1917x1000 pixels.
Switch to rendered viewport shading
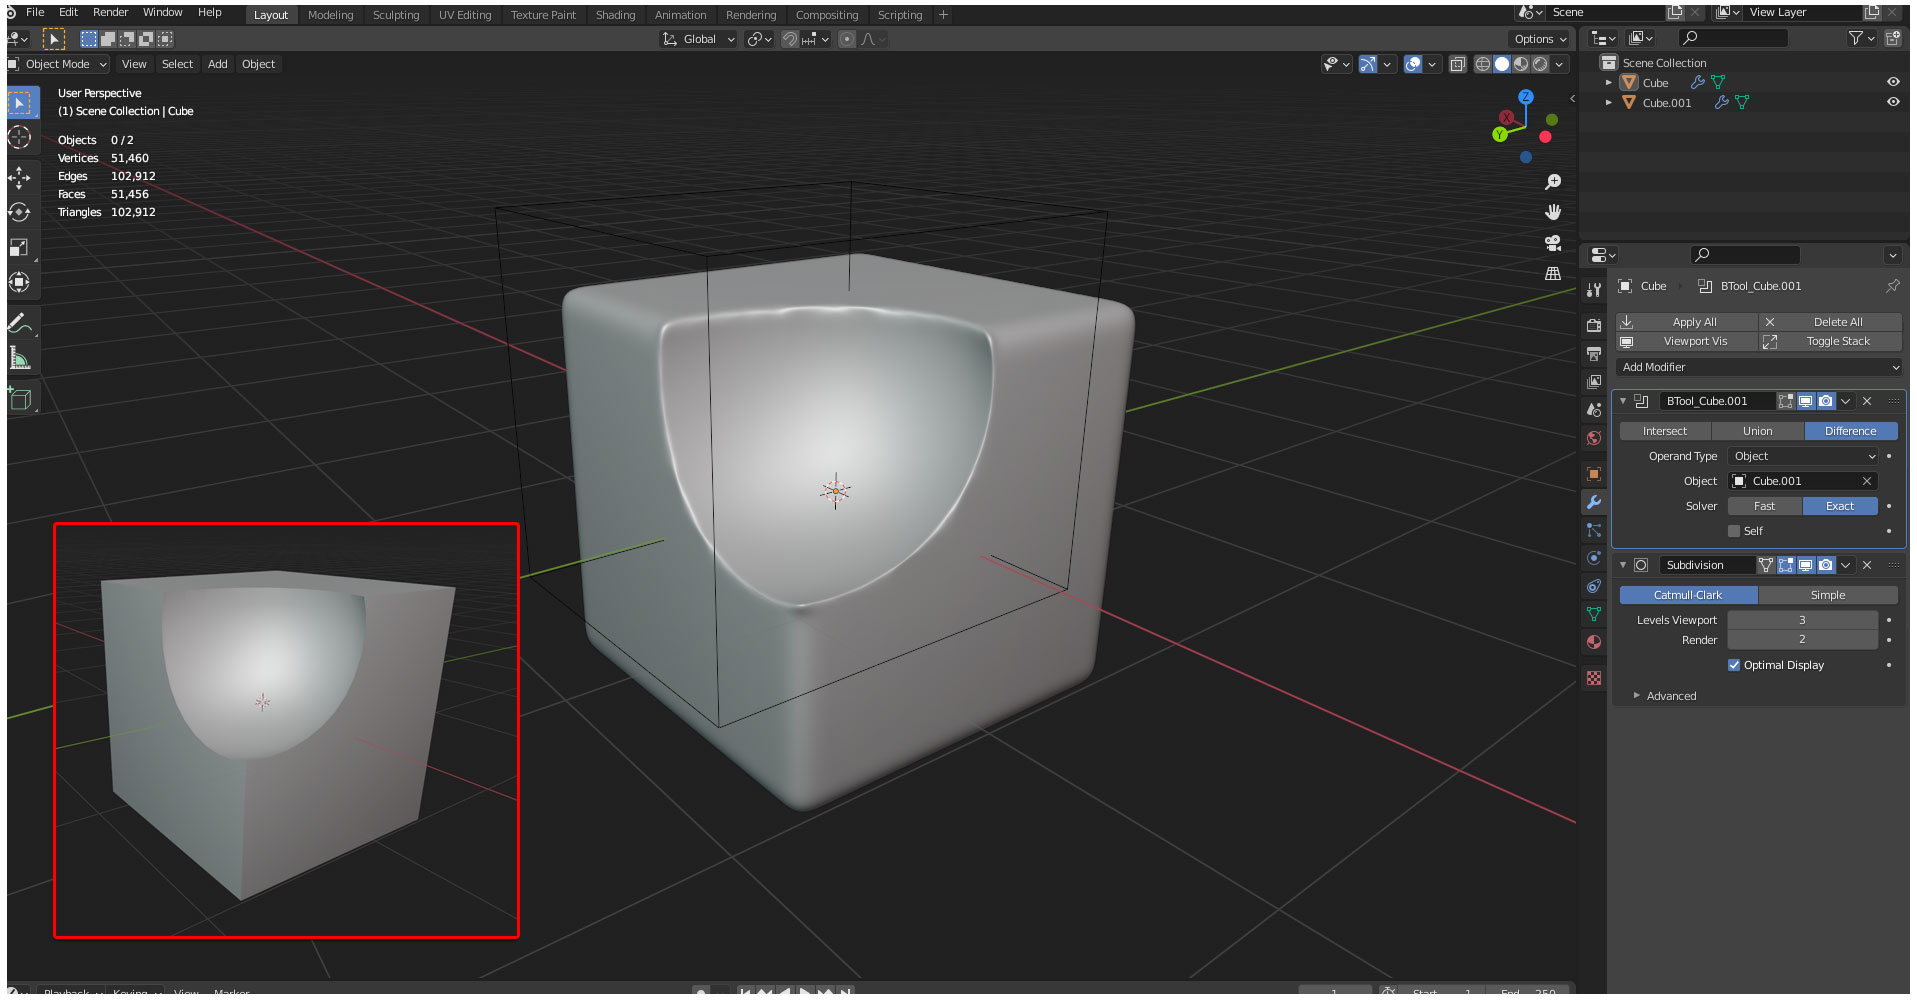(1541, 64)
